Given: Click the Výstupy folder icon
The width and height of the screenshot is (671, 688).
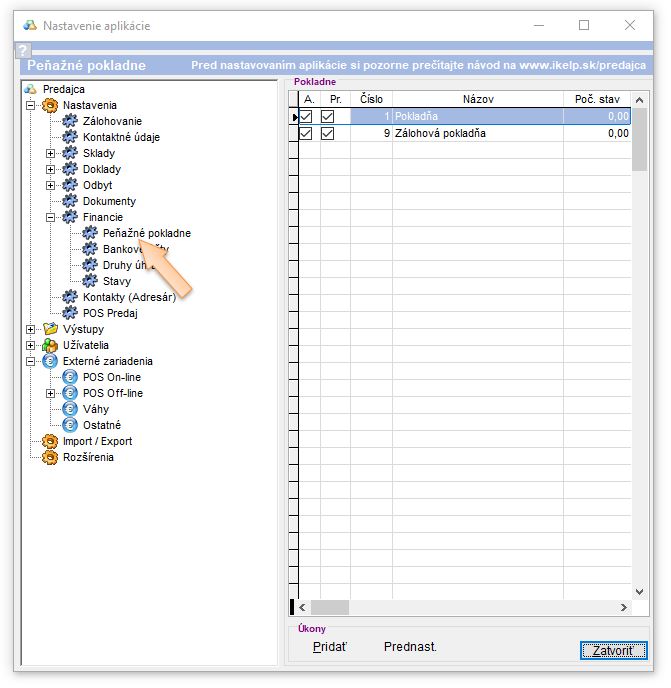Looking at the screenshot, I should pos(50,329).
